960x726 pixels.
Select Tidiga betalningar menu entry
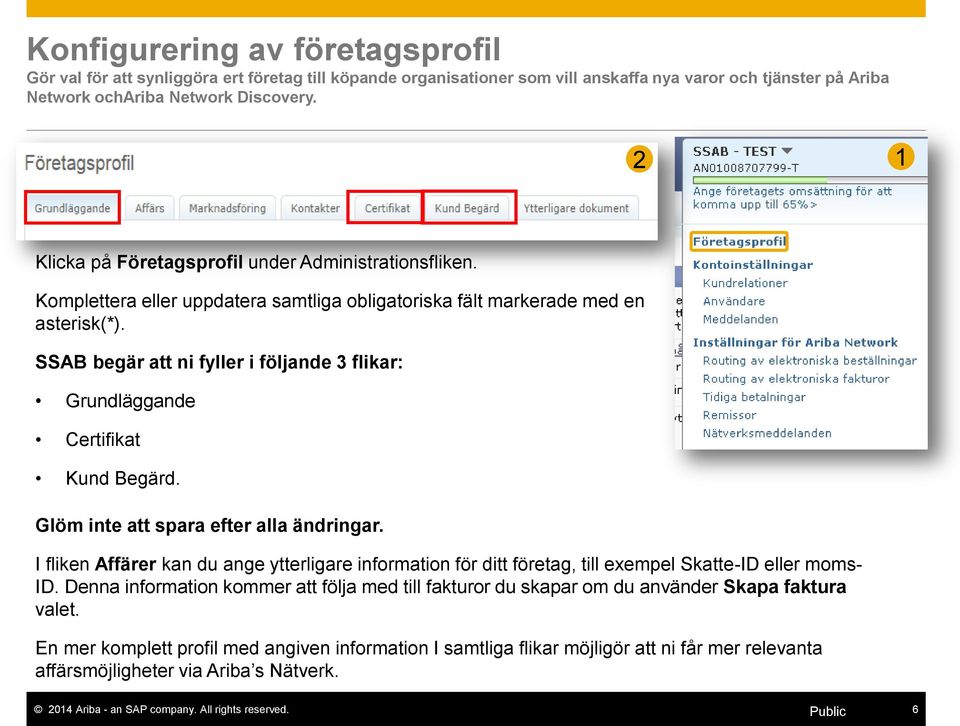(x=754, y=397)
